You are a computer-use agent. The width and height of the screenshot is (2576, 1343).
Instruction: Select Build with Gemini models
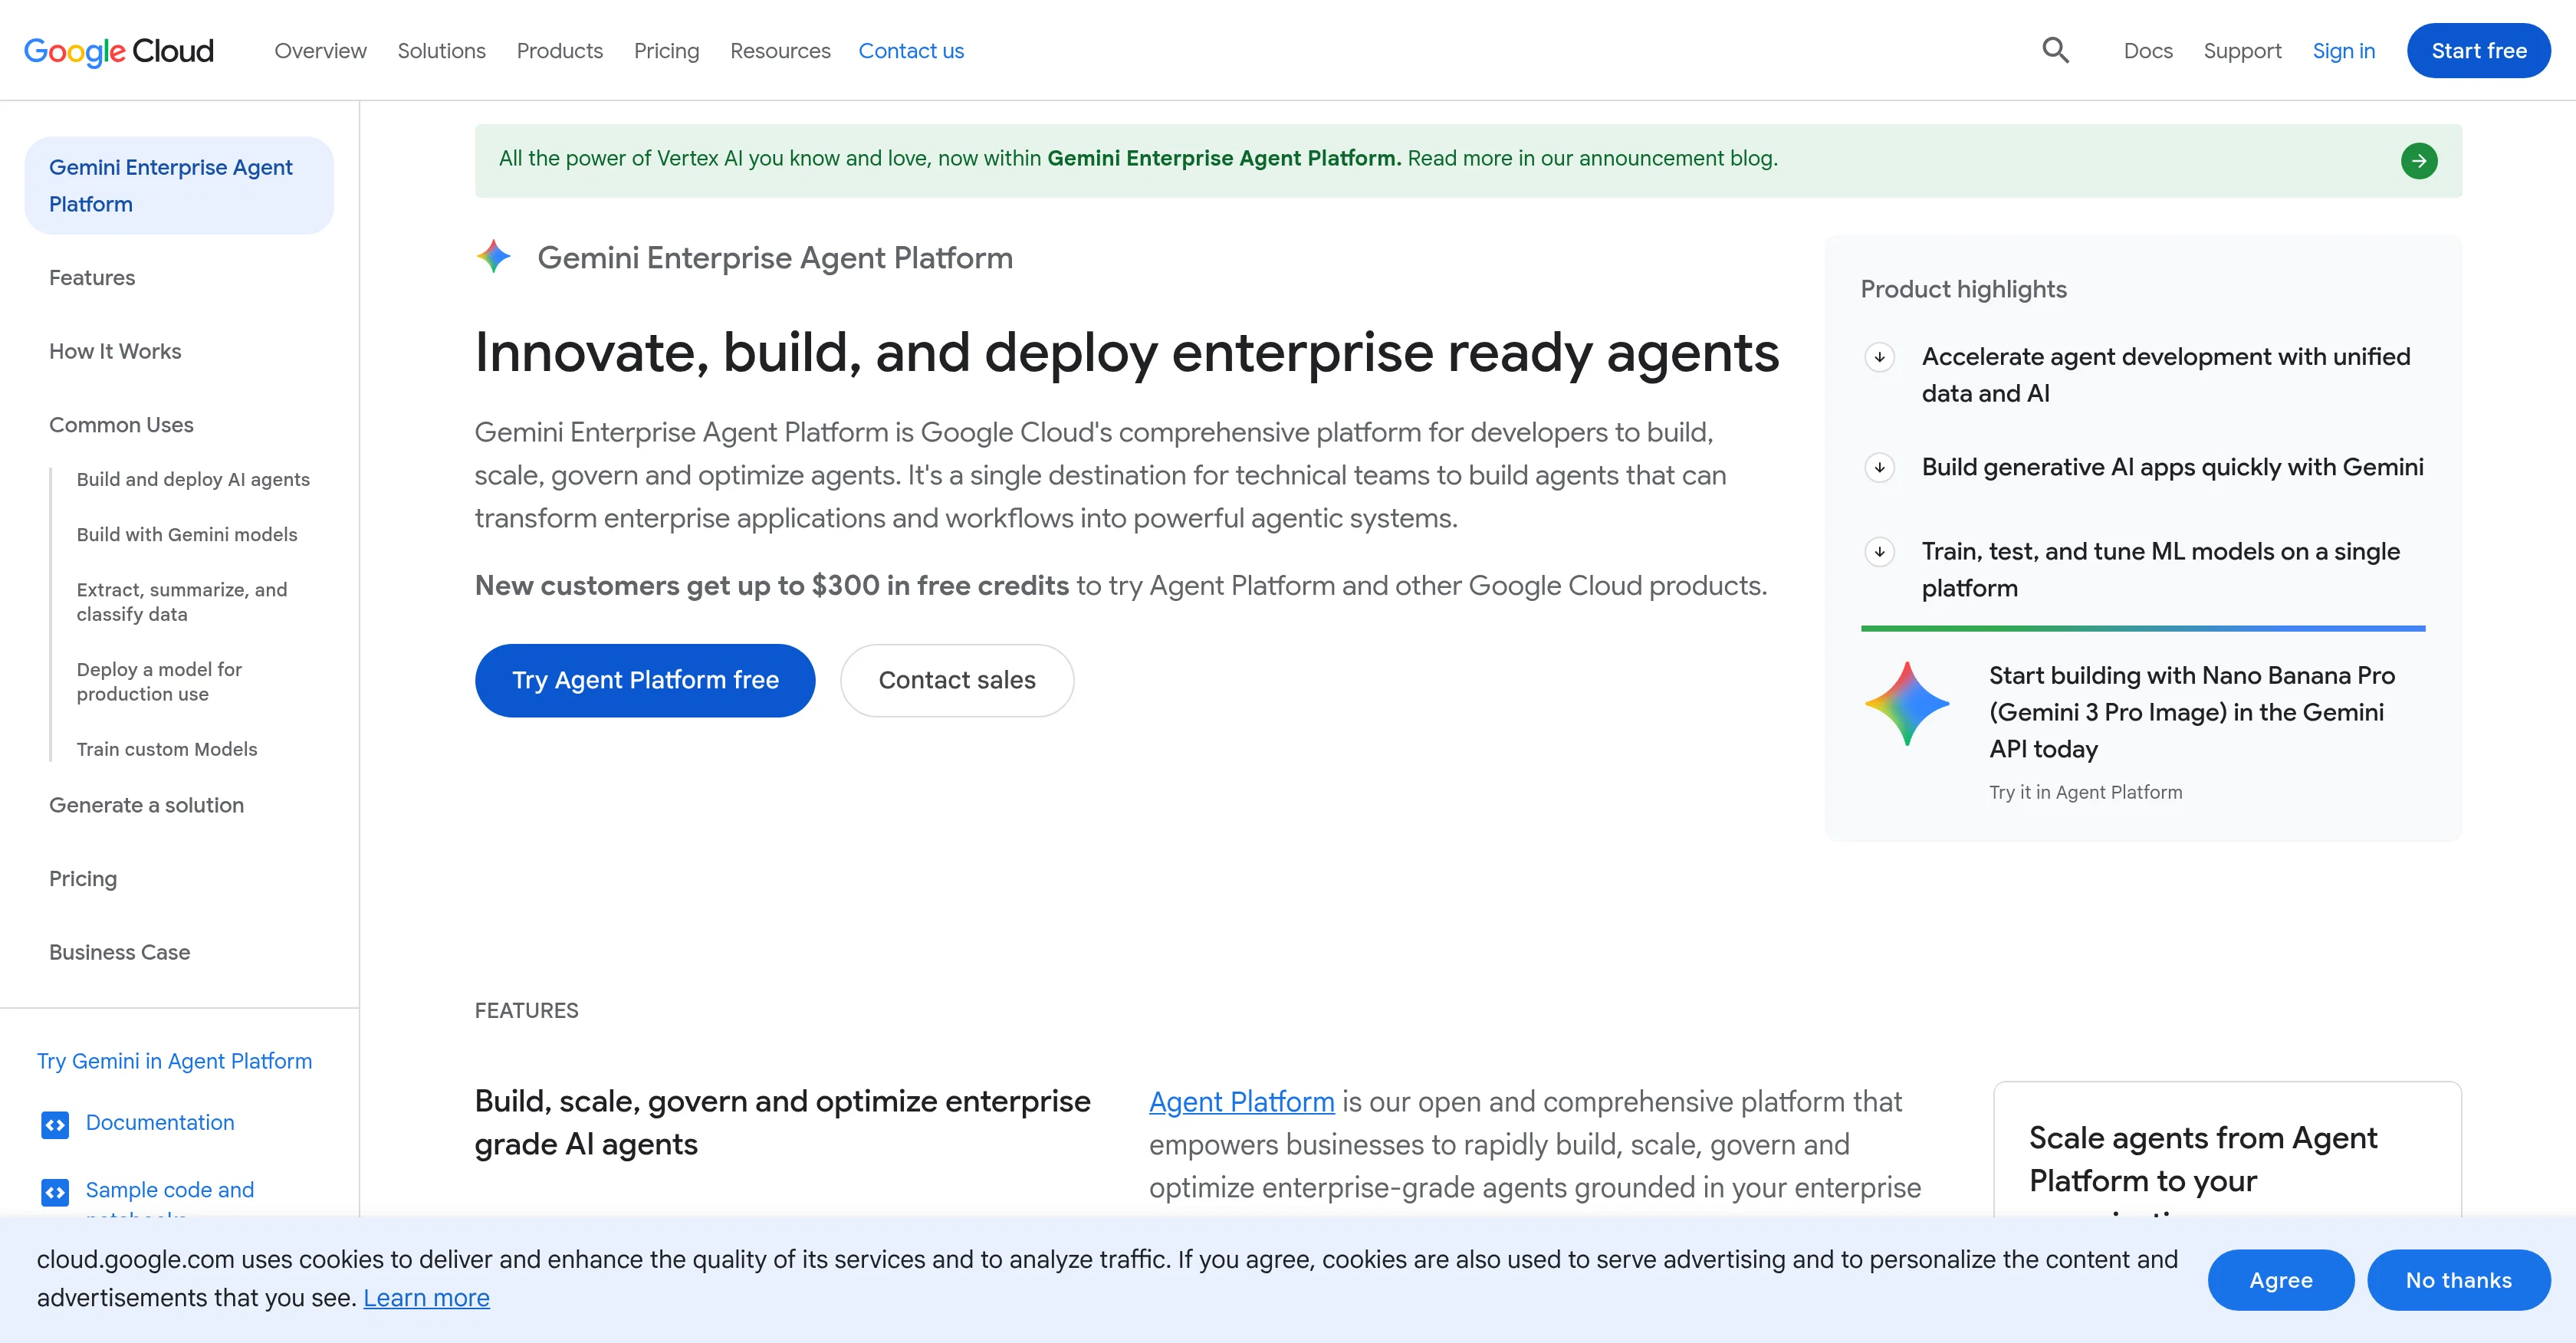pos(187,534)
